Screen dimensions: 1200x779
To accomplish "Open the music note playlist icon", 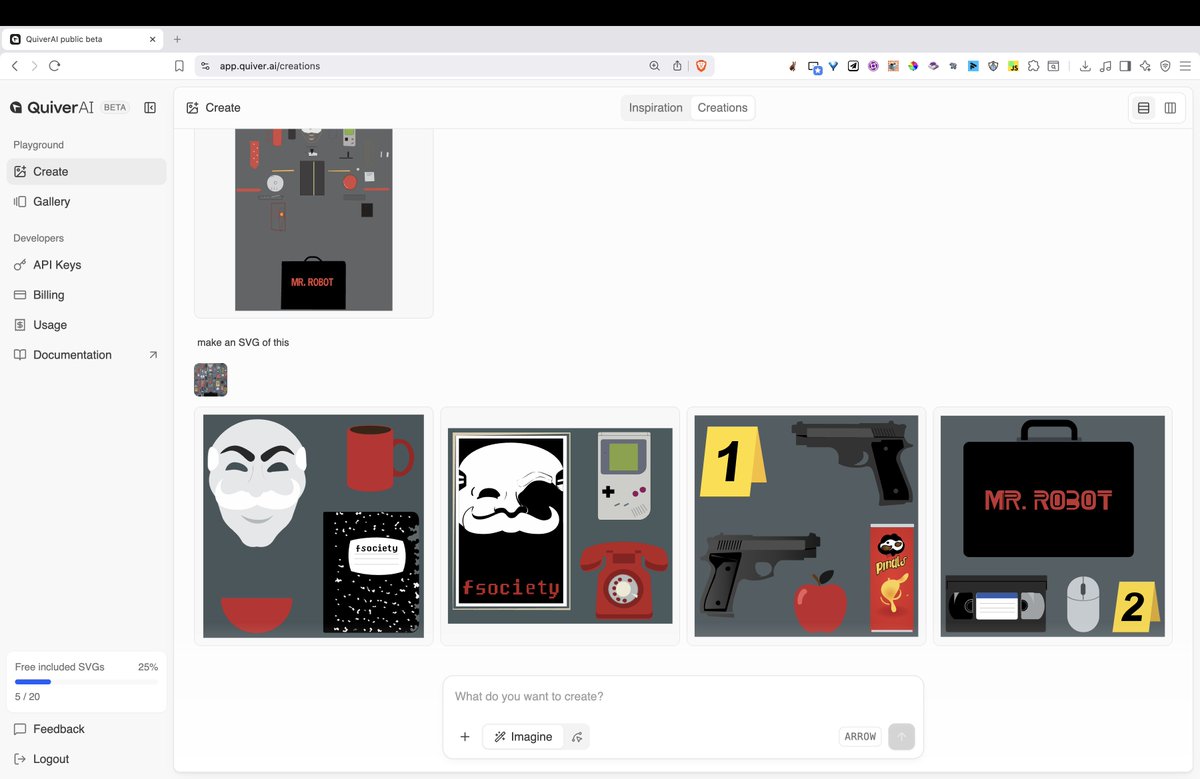I will point(1105,66).
